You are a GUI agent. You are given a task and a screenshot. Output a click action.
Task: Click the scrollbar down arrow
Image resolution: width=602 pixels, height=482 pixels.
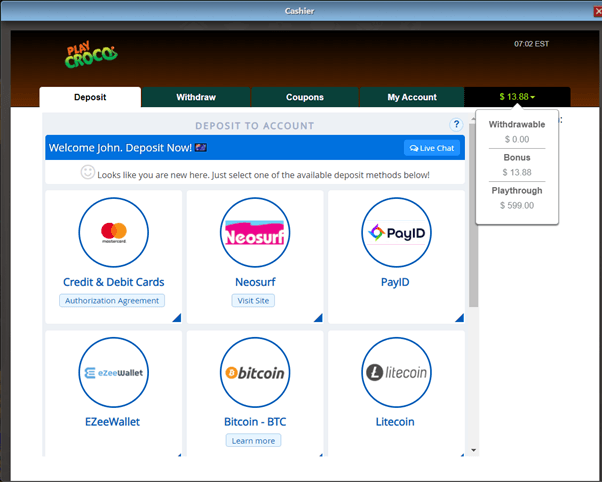[x=474, y=450]
